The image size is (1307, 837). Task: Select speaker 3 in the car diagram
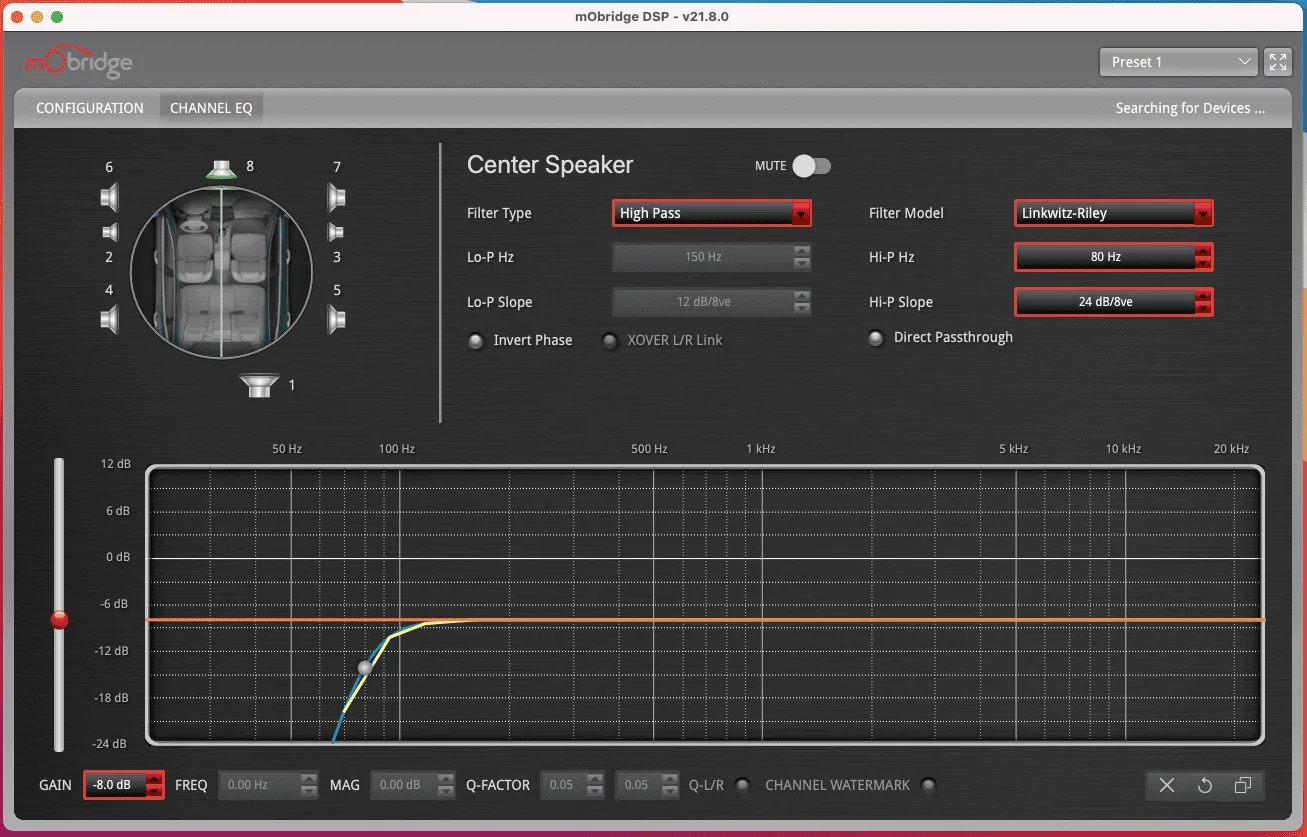coord(337,233)
